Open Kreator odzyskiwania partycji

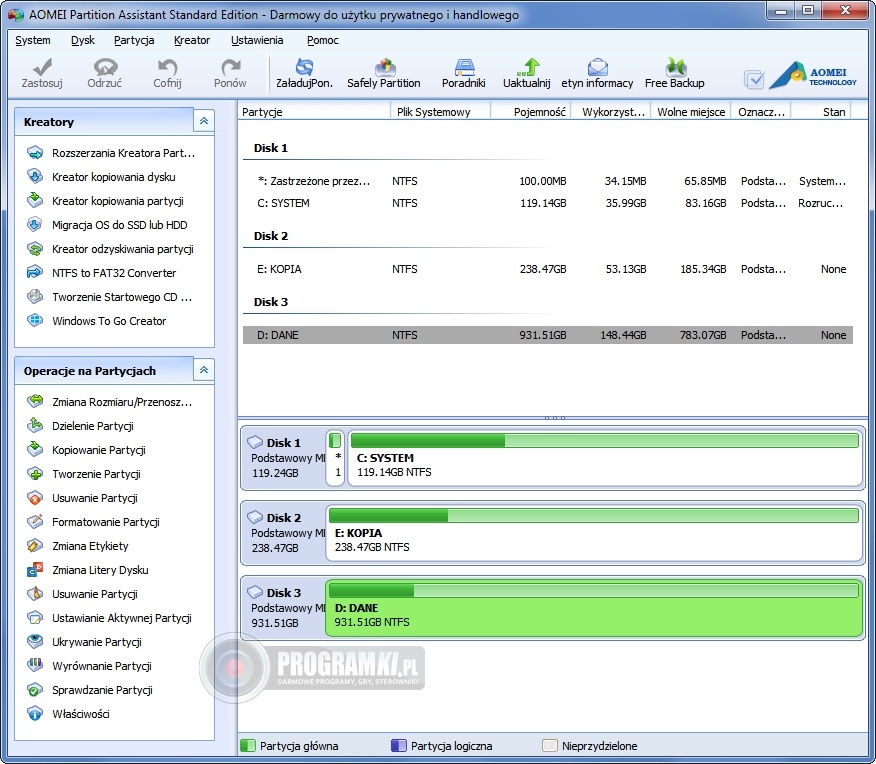(x=110, y=249)
